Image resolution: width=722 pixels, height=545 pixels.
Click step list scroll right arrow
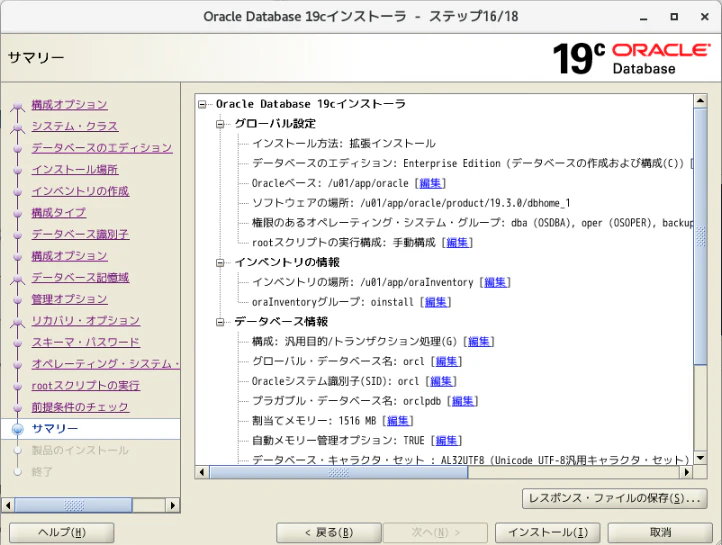click(x=173, y=505)
